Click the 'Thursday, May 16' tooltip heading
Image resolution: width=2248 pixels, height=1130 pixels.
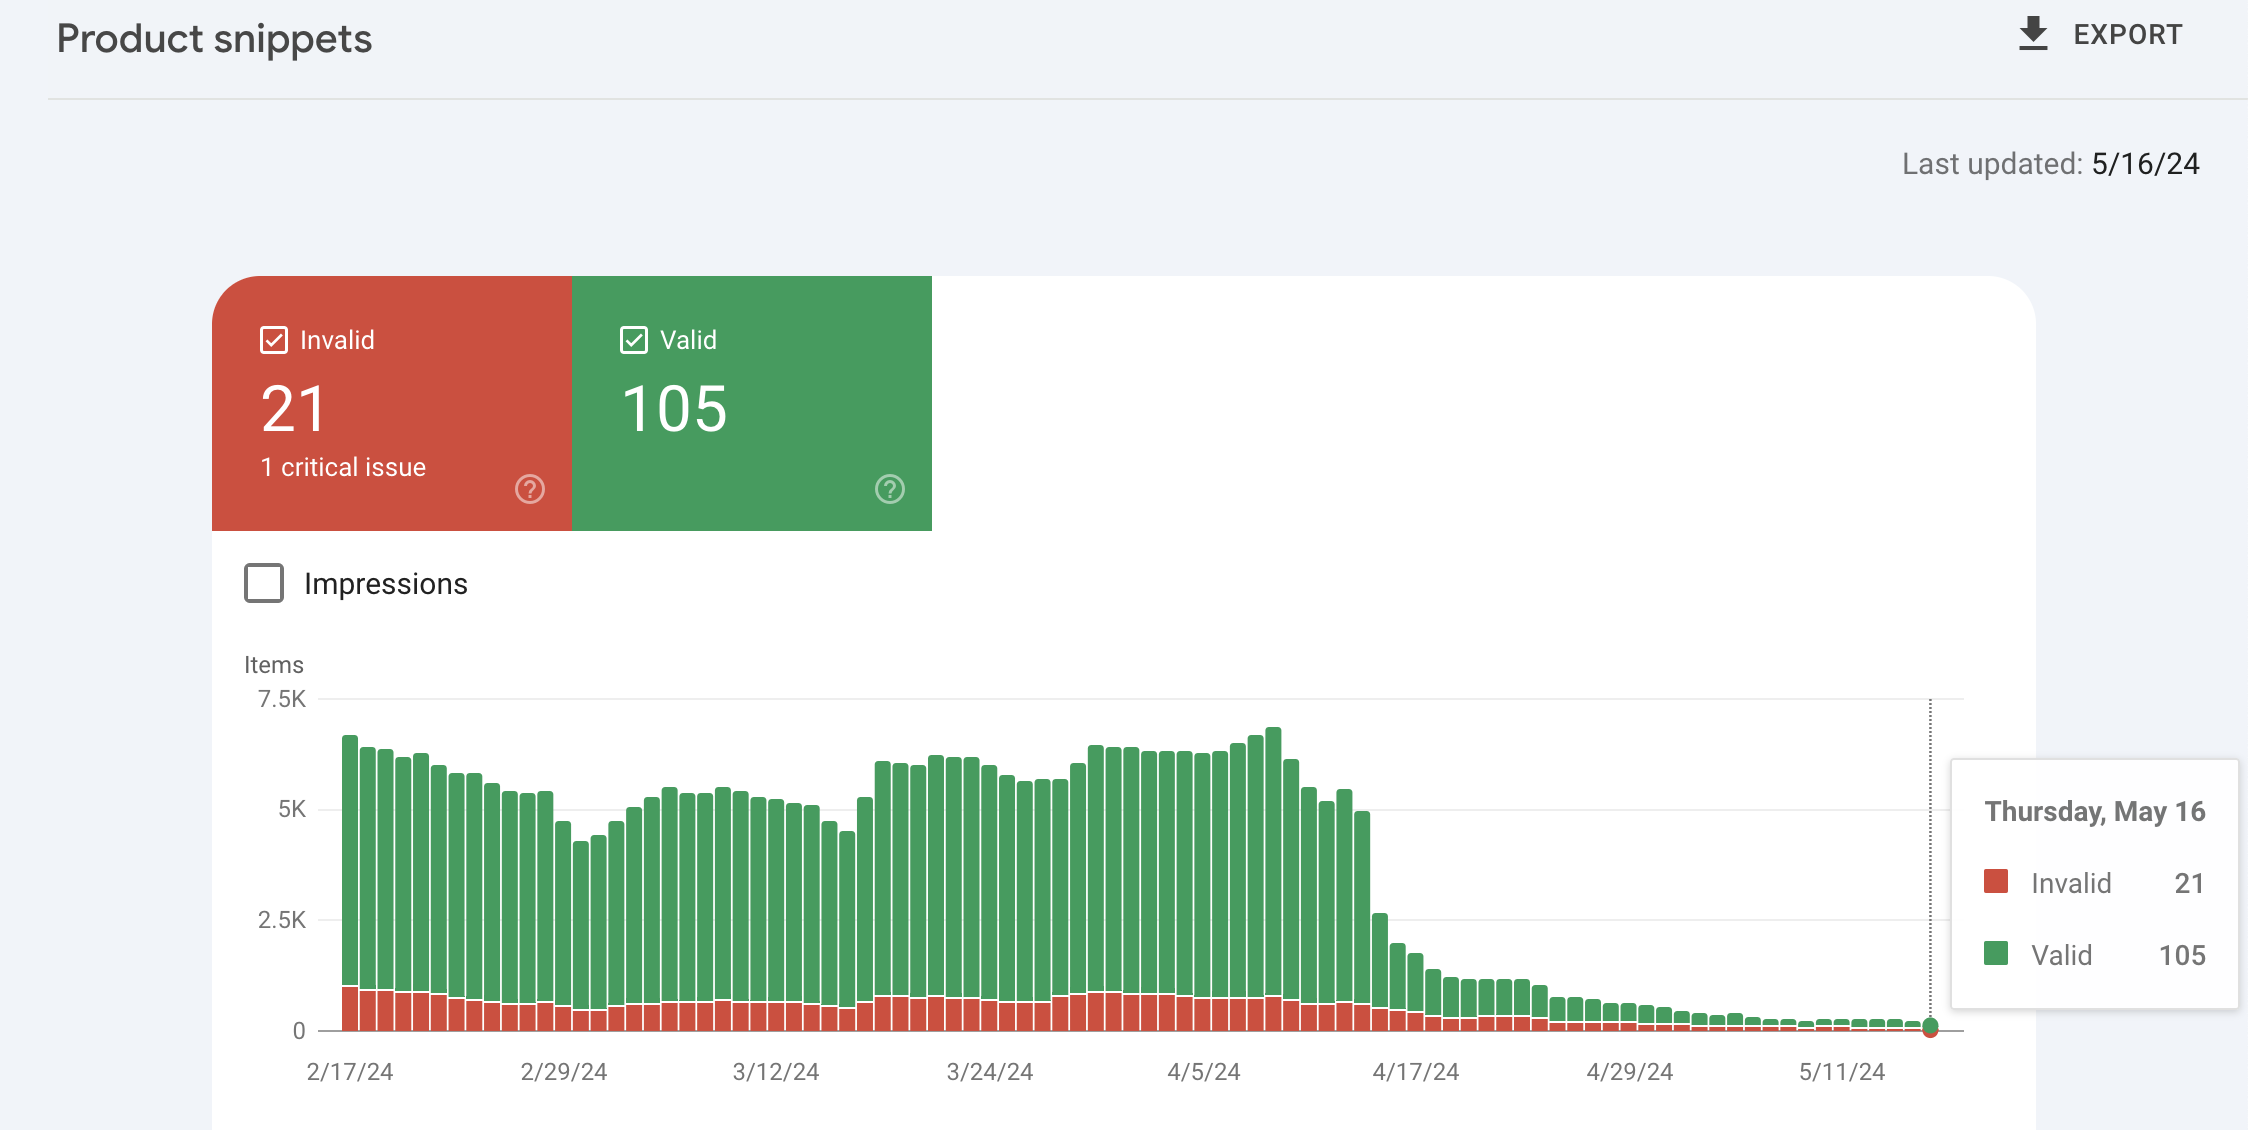click(x=2095, y=811)
